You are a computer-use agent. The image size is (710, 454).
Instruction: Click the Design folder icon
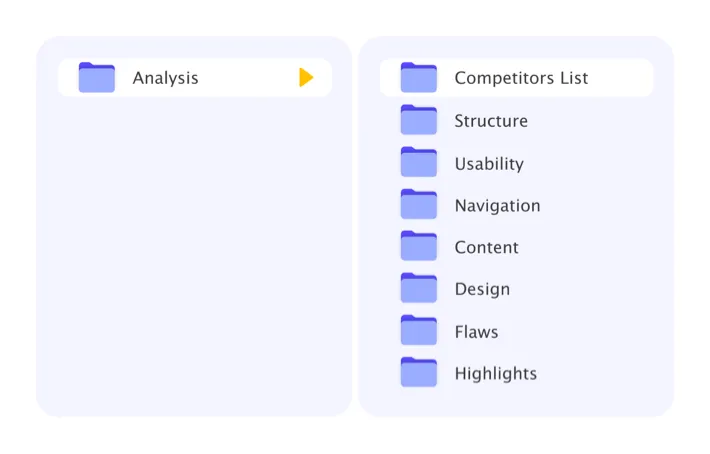[419, 289]
